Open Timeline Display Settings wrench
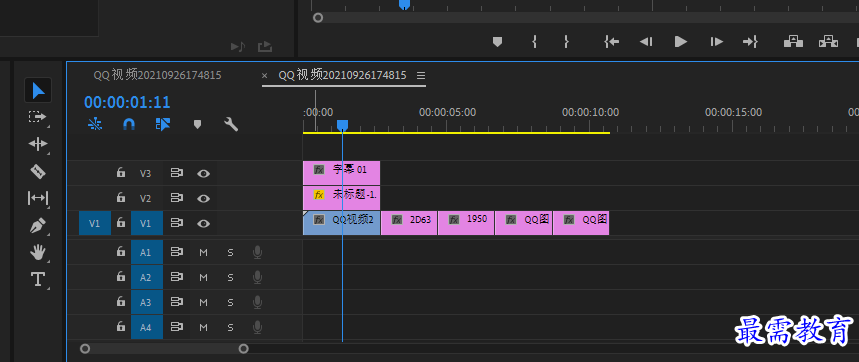The image size is (859, 362). point(231,125)
